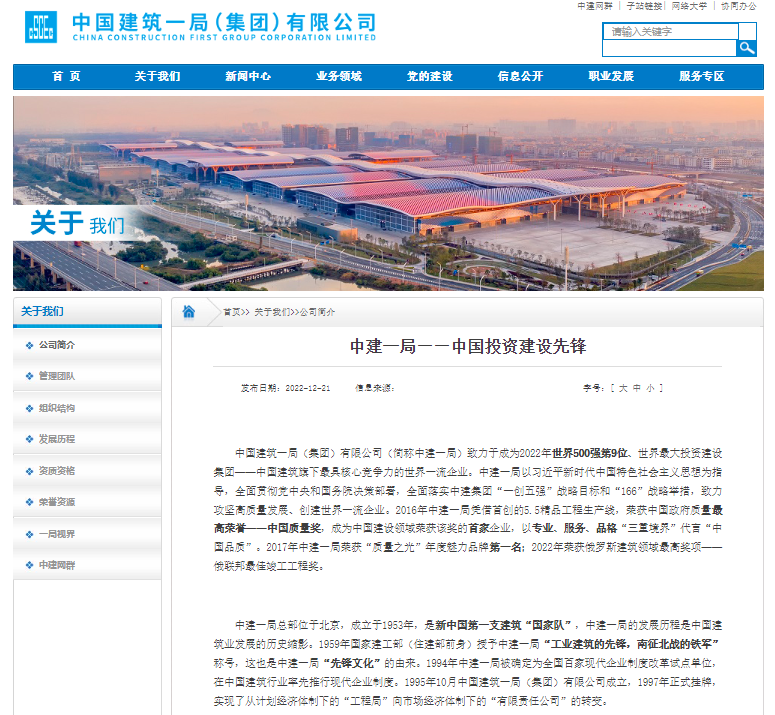Select 管理团队 in the sidebar
This screenshot has height=715, width=775.
click(57, 376)
